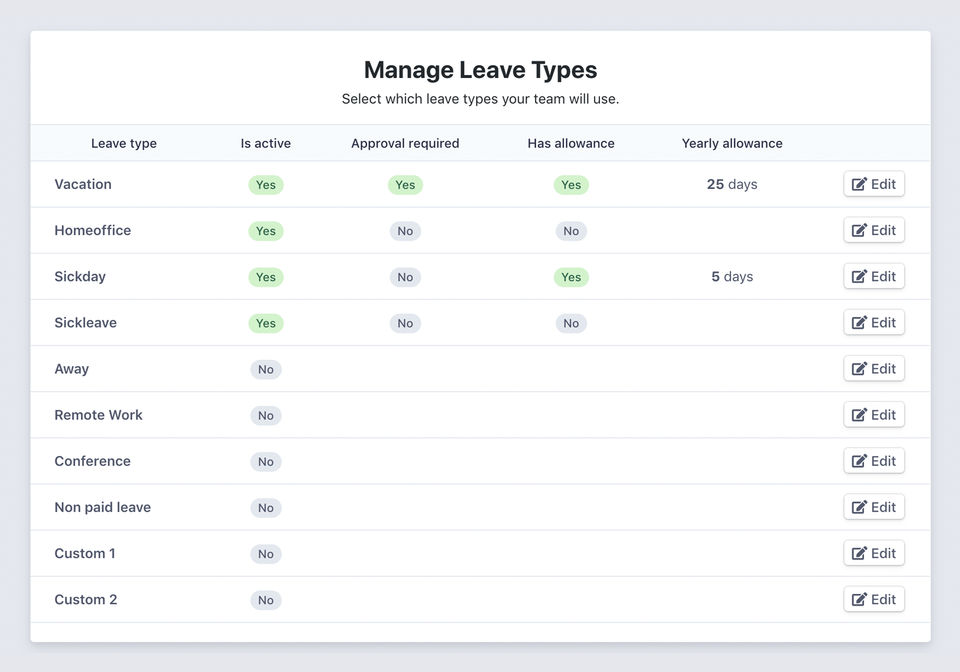
Task: Toggle Vacation's green 'Is active' Yes badge
Action: click(x=266, y=185)
